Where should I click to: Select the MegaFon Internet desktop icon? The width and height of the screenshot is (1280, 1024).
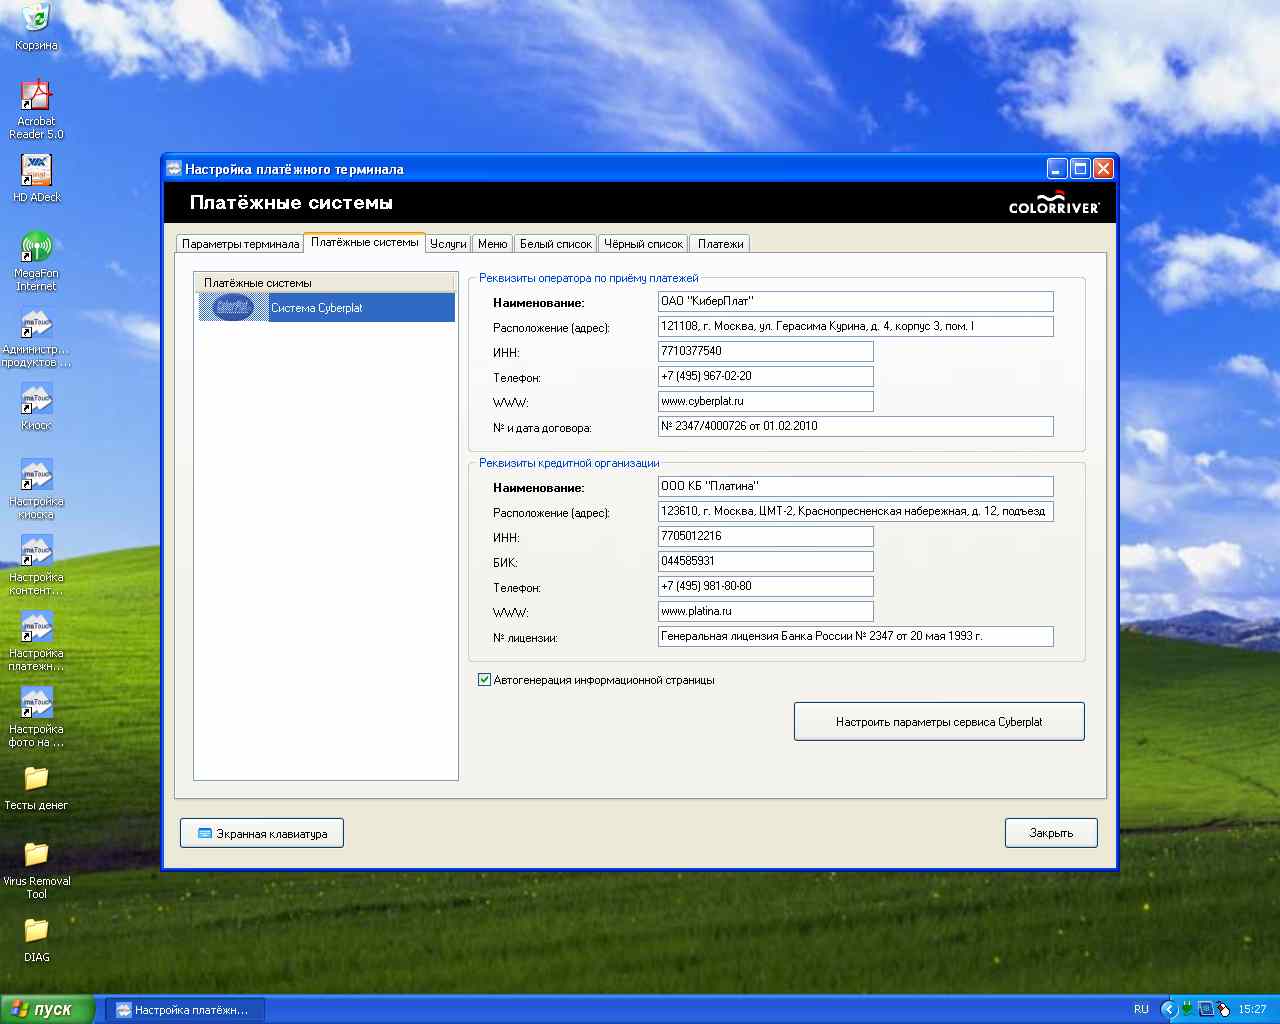(x=36, y=248)
